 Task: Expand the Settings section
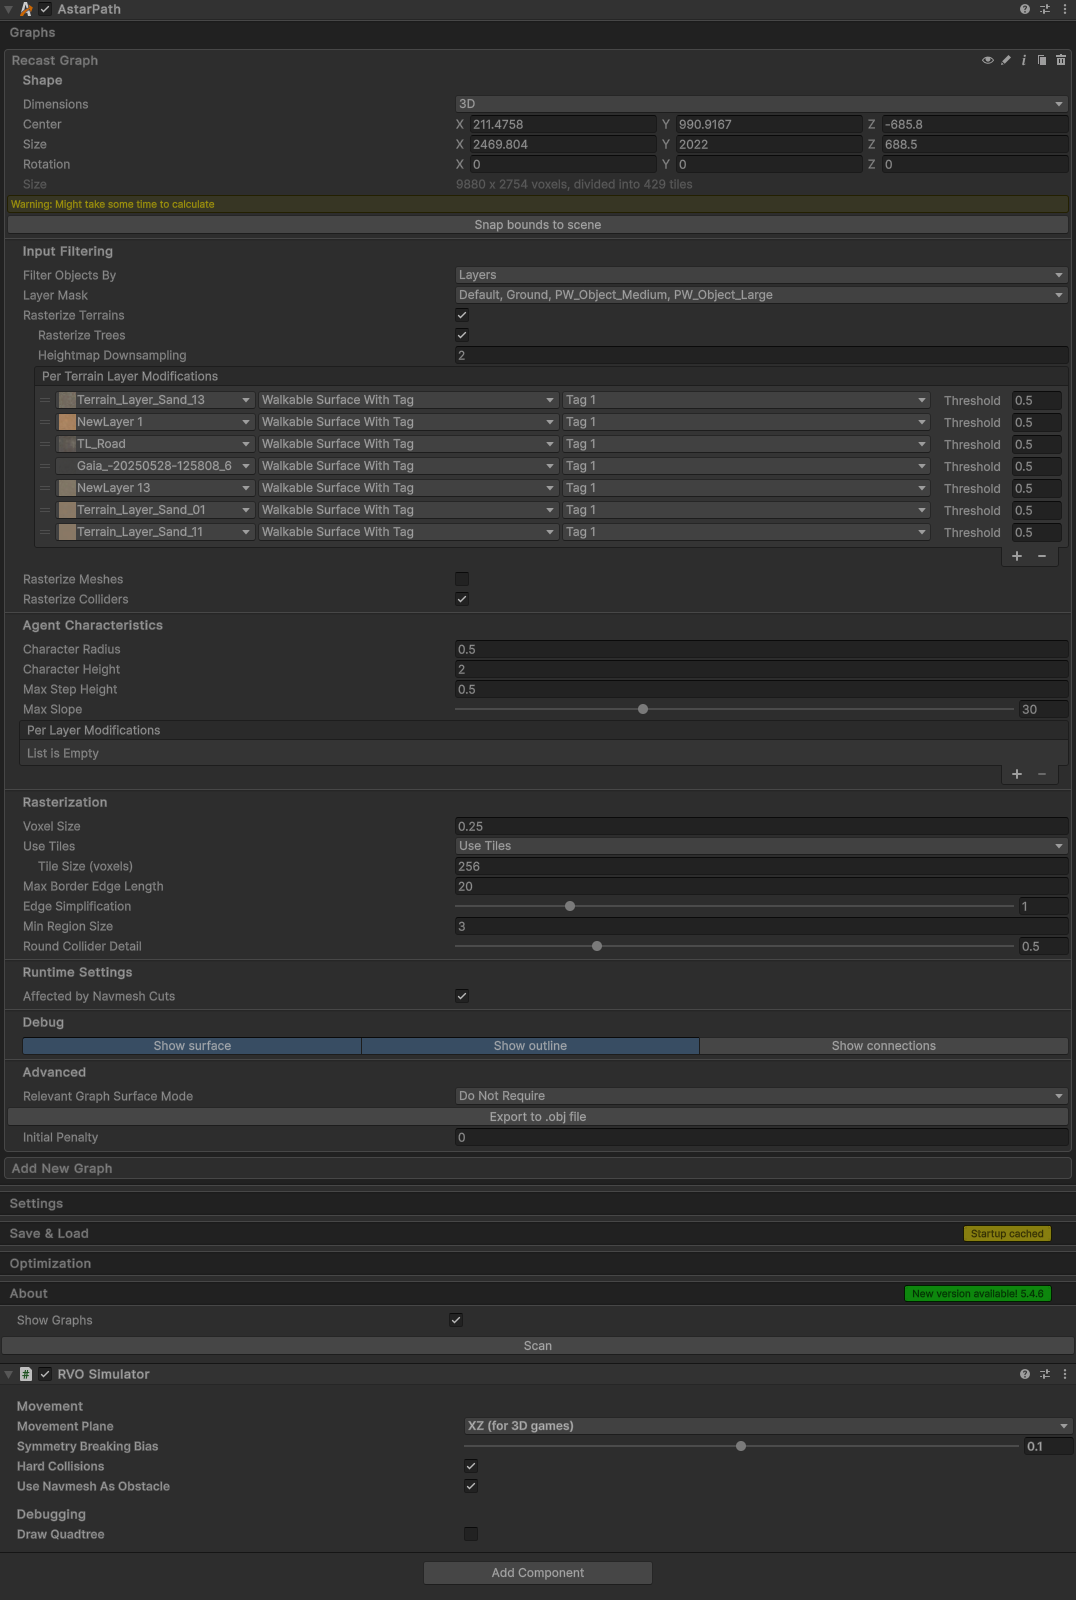pyautogui.click(x=36, y=1204)
